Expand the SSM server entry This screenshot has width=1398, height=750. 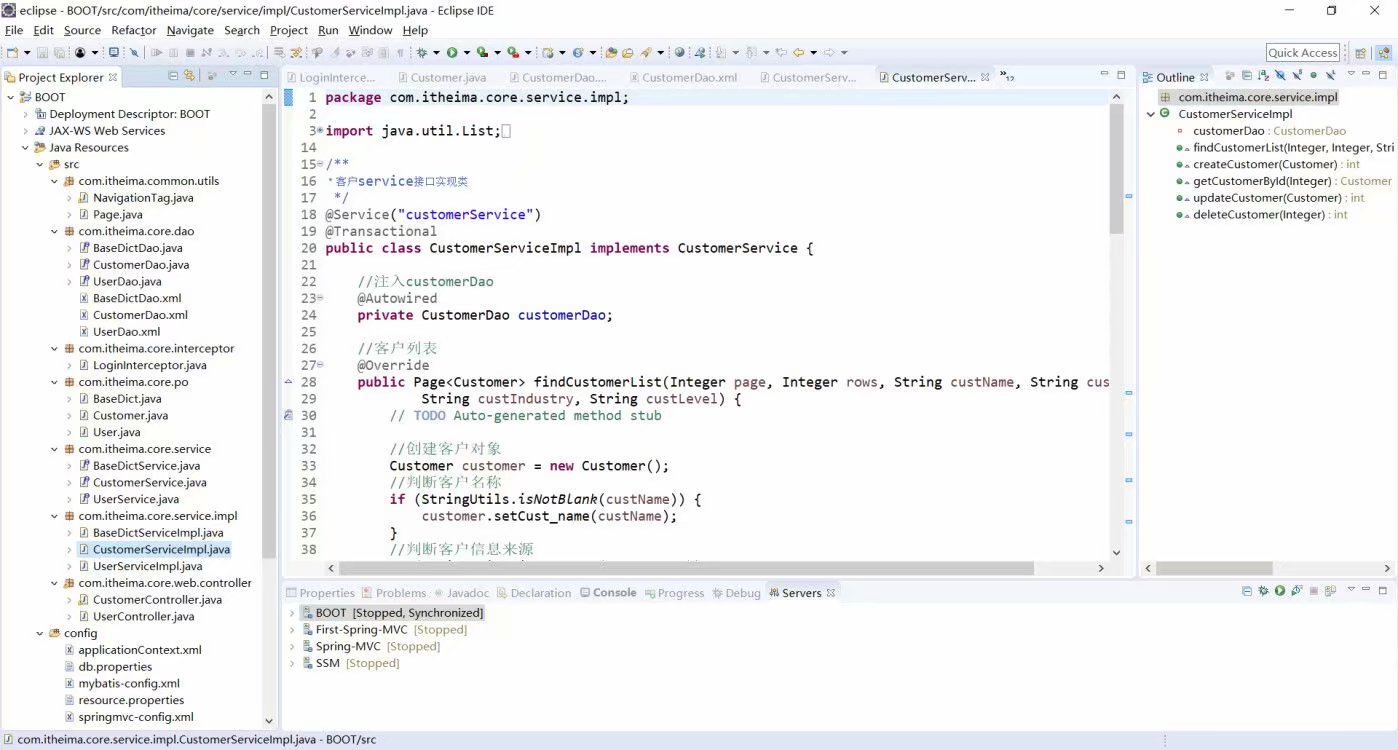pos(292,663)
